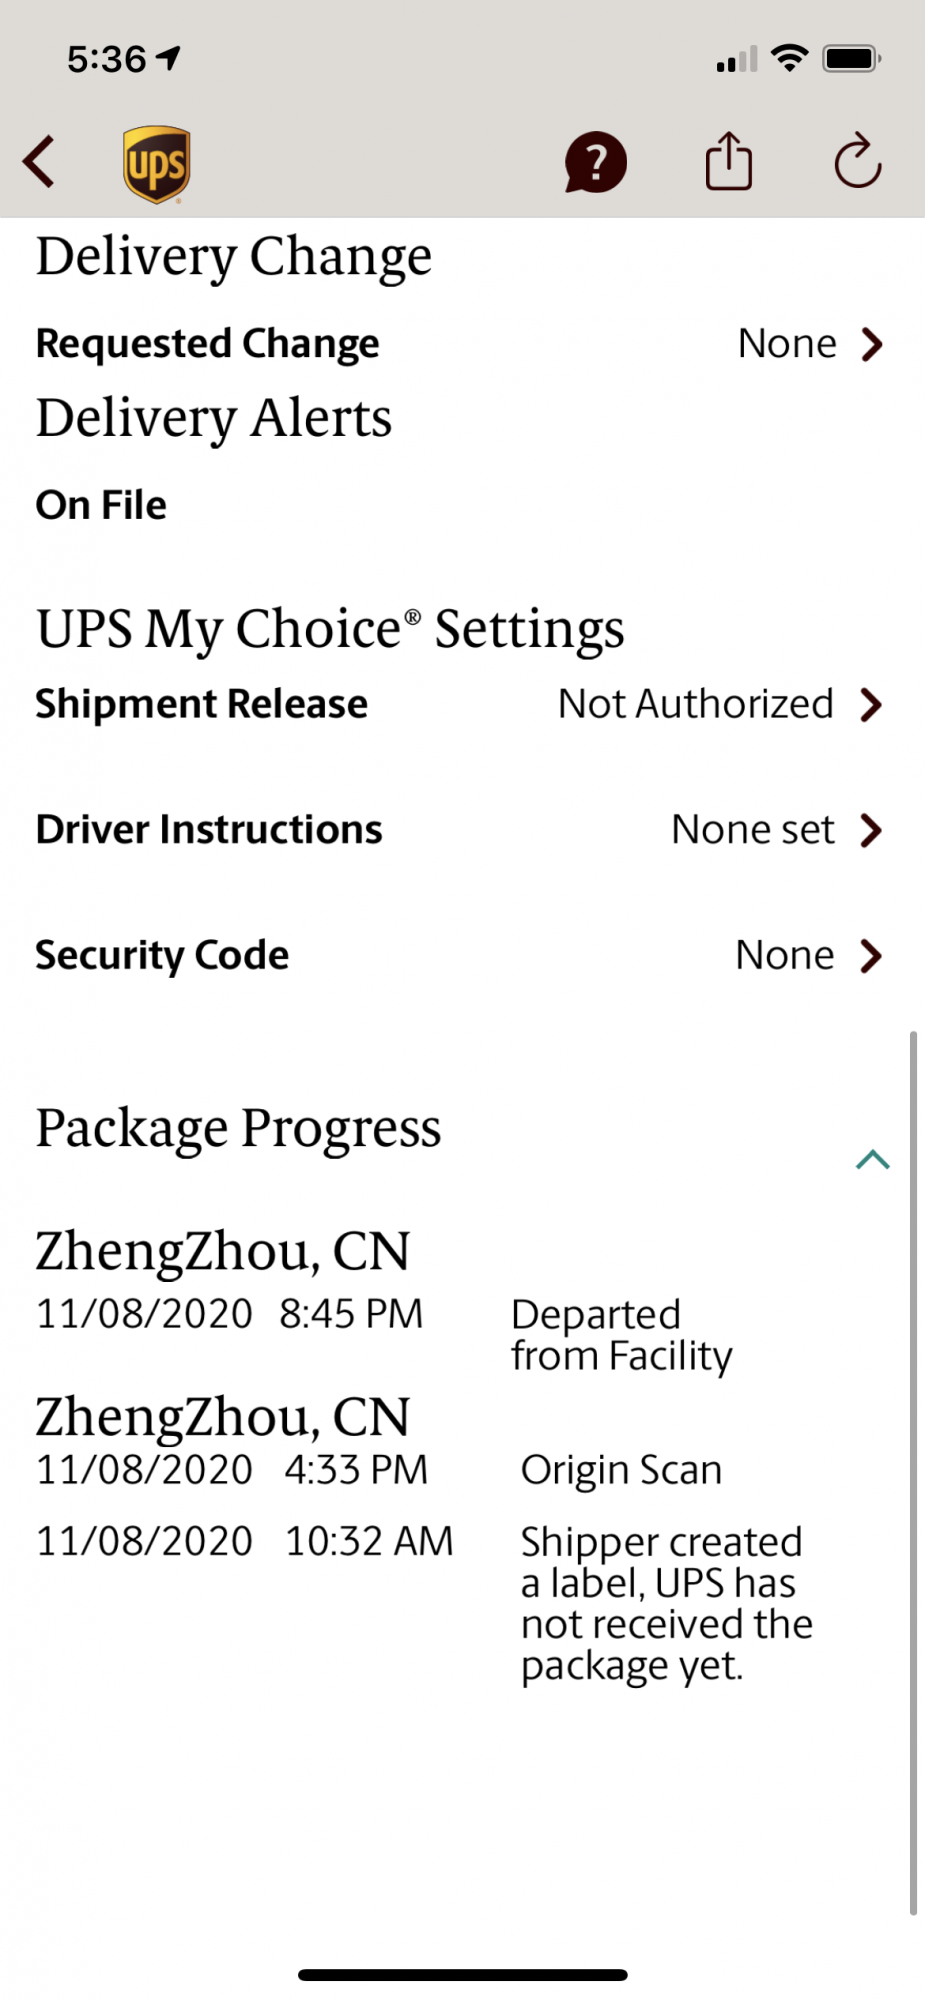
Task: Click the vertical scrollbar indicator
Action: (x=913, y=1470)
